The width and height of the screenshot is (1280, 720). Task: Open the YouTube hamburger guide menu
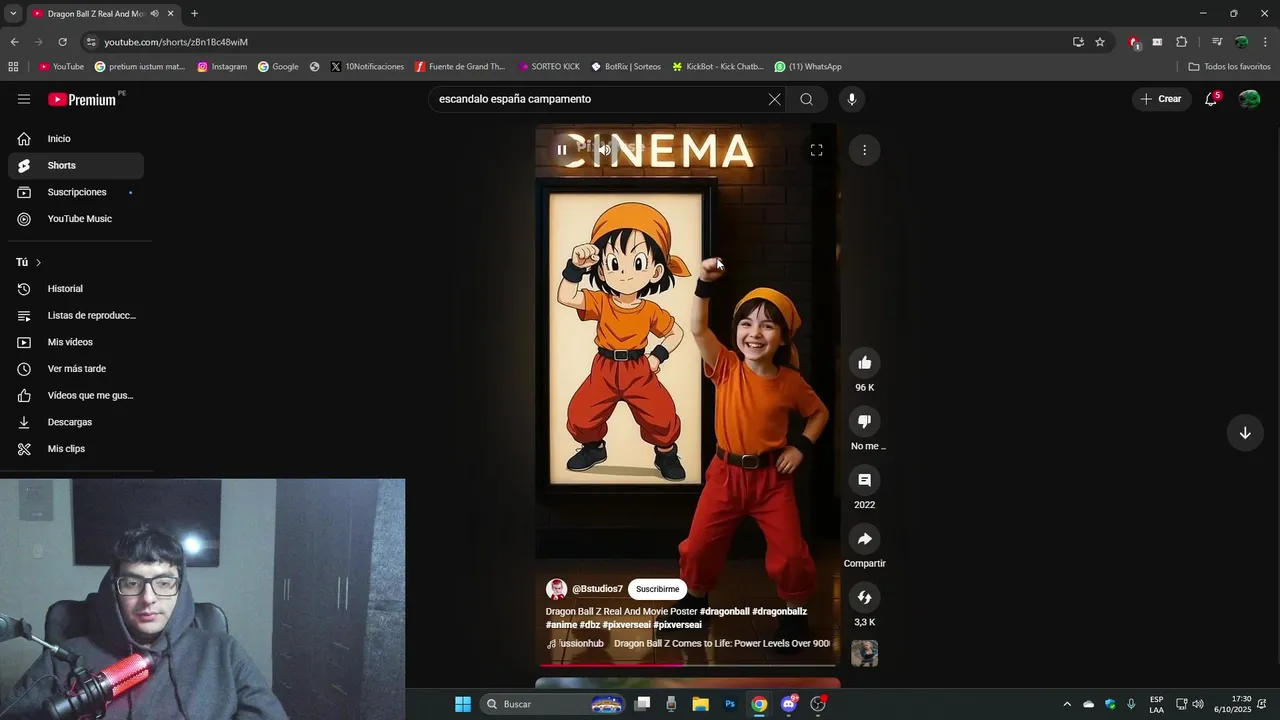pyautogui.click(x=24, y=99)
